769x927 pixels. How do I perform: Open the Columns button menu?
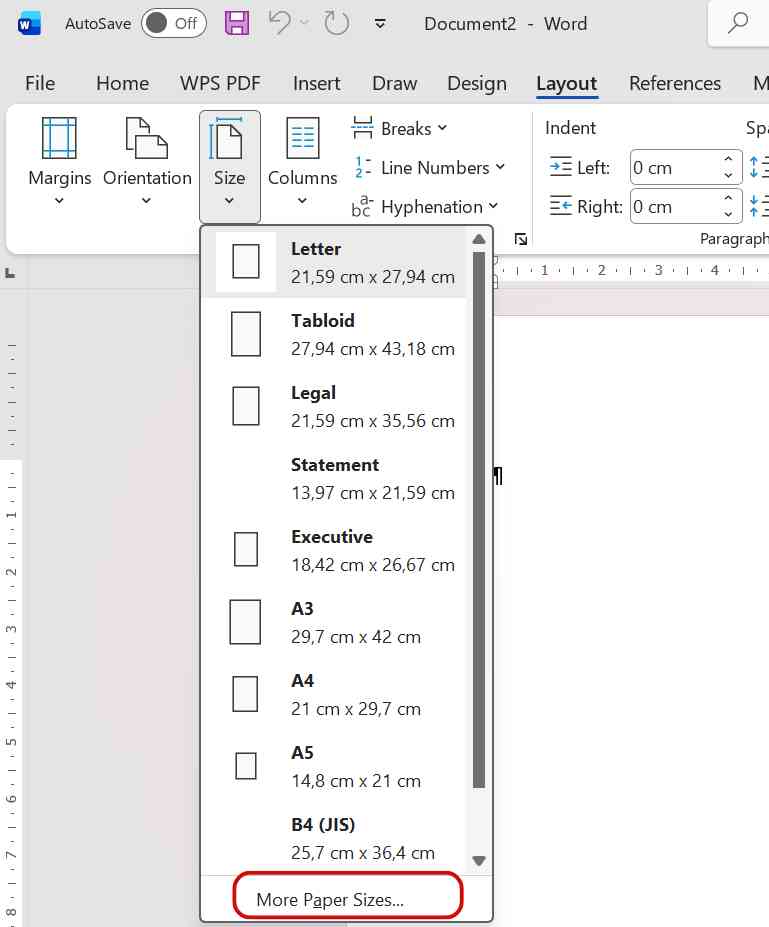(x=302, y=161)
